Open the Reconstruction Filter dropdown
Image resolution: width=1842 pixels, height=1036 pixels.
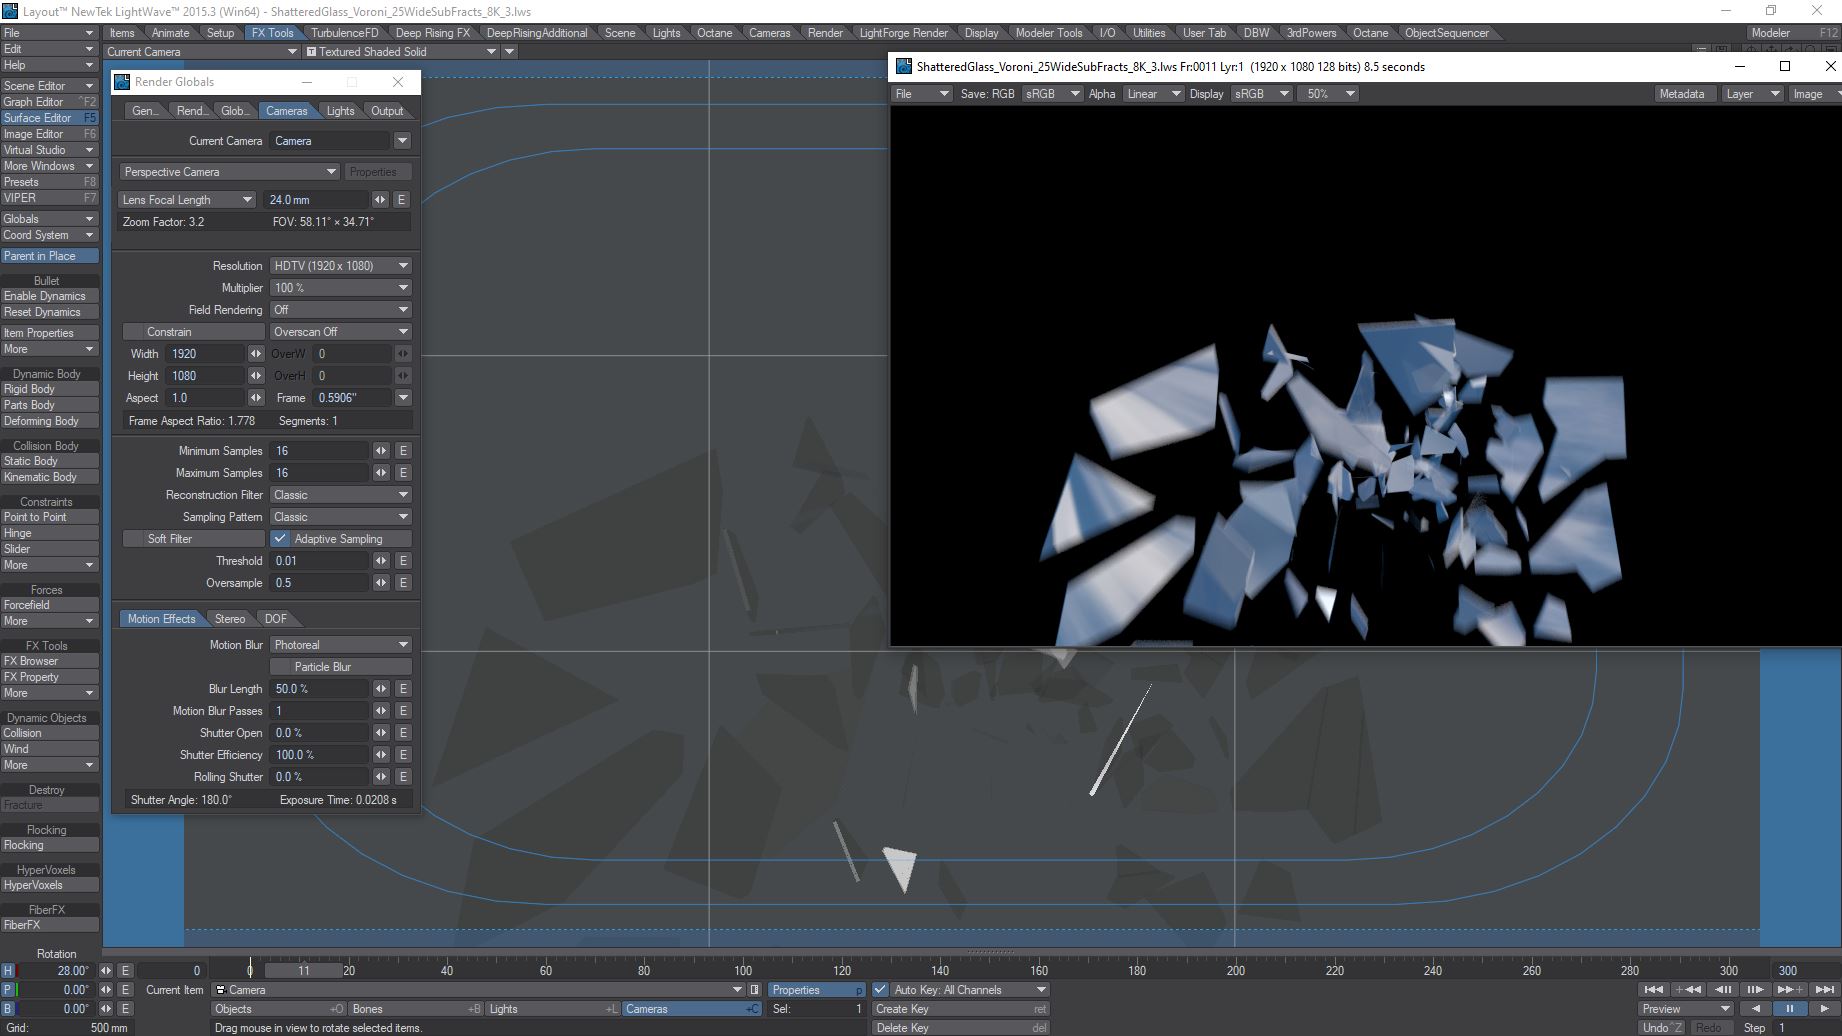click(341, 495)
